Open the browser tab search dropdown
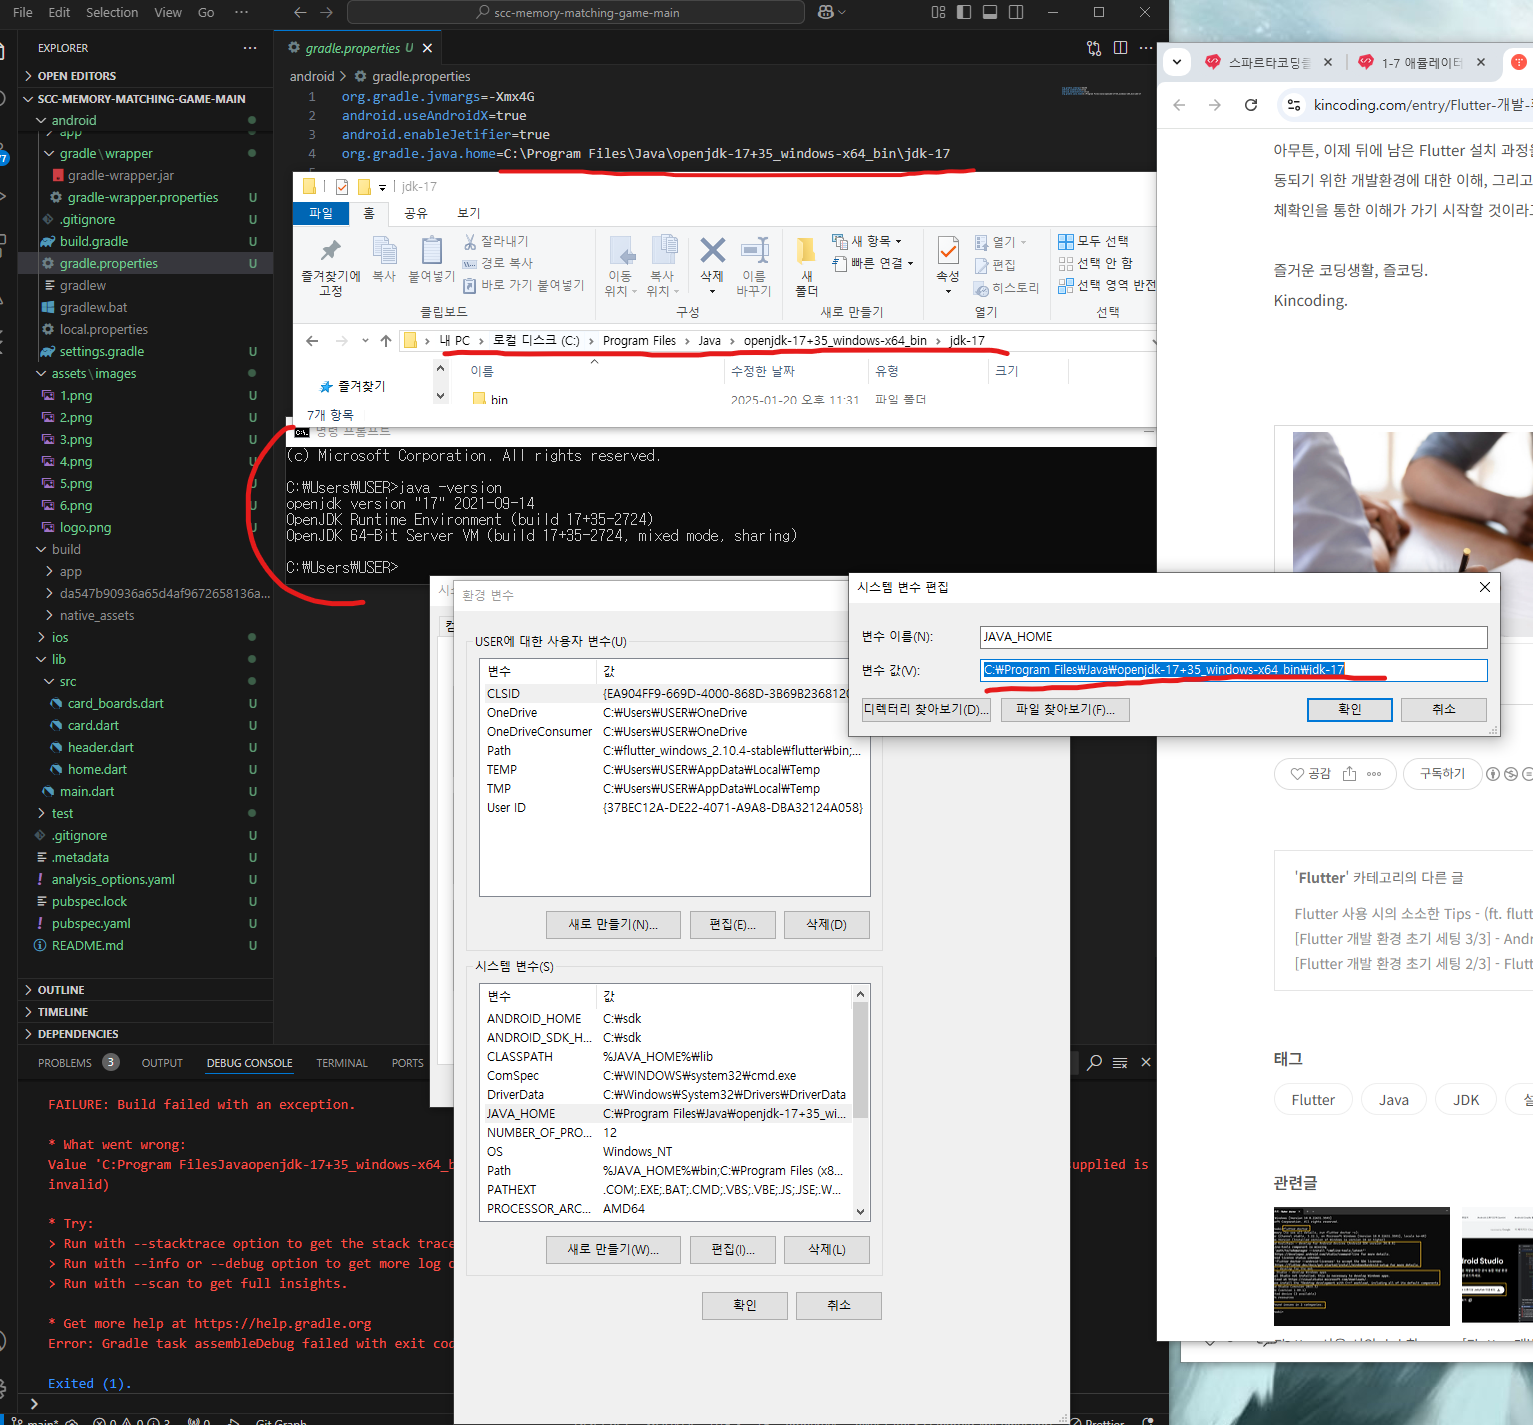The width and height of the screenshot is (1533, 1425). [1177, 62]
